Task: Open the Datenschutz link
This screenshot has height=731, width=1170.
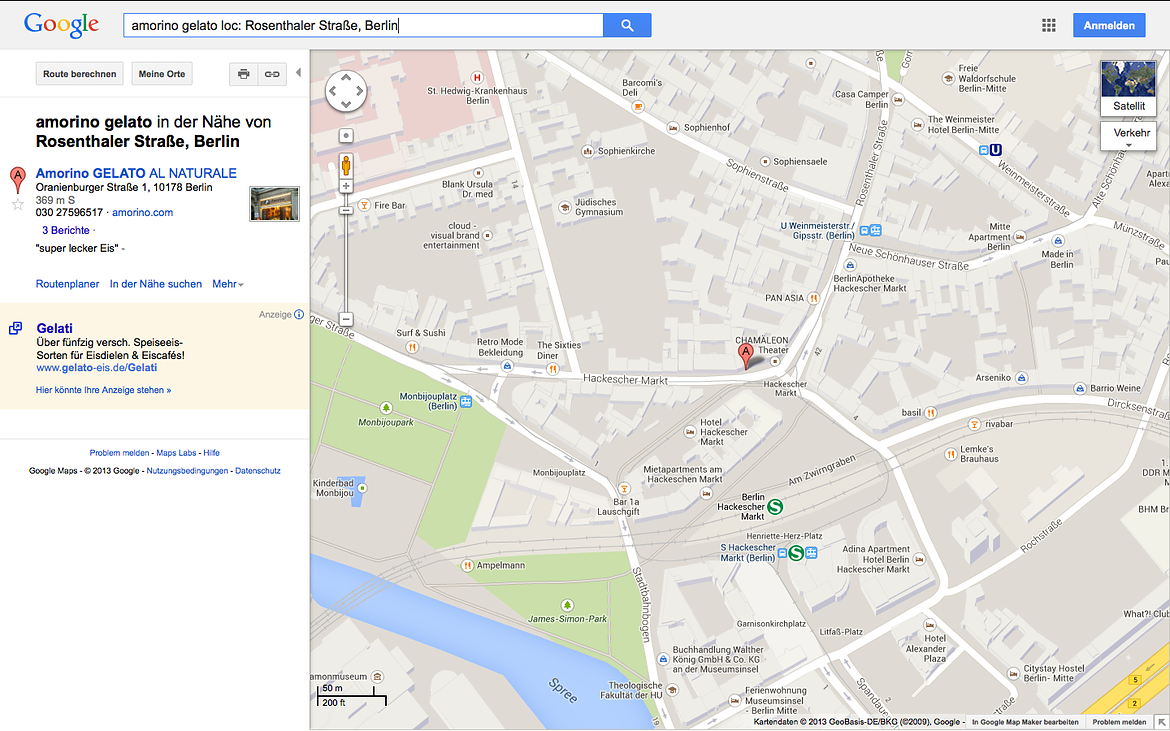Action: (258, 471)
